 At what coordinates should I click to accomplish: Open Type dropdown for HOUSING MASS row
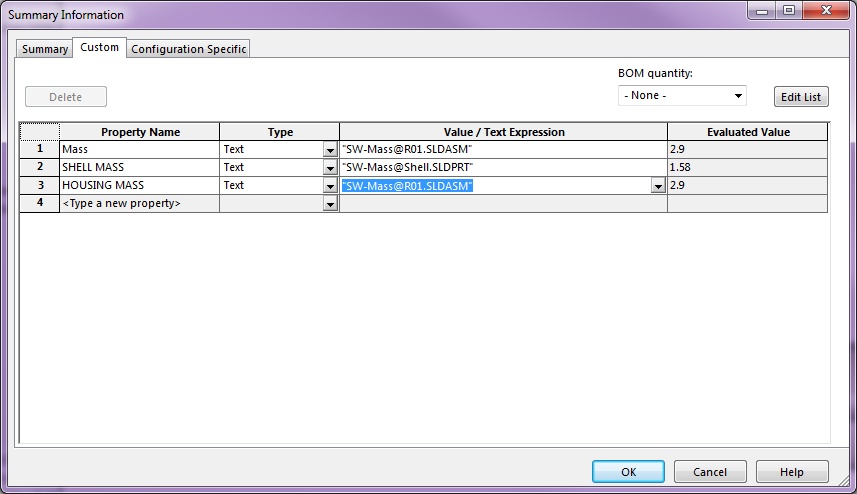pos(330,186)
